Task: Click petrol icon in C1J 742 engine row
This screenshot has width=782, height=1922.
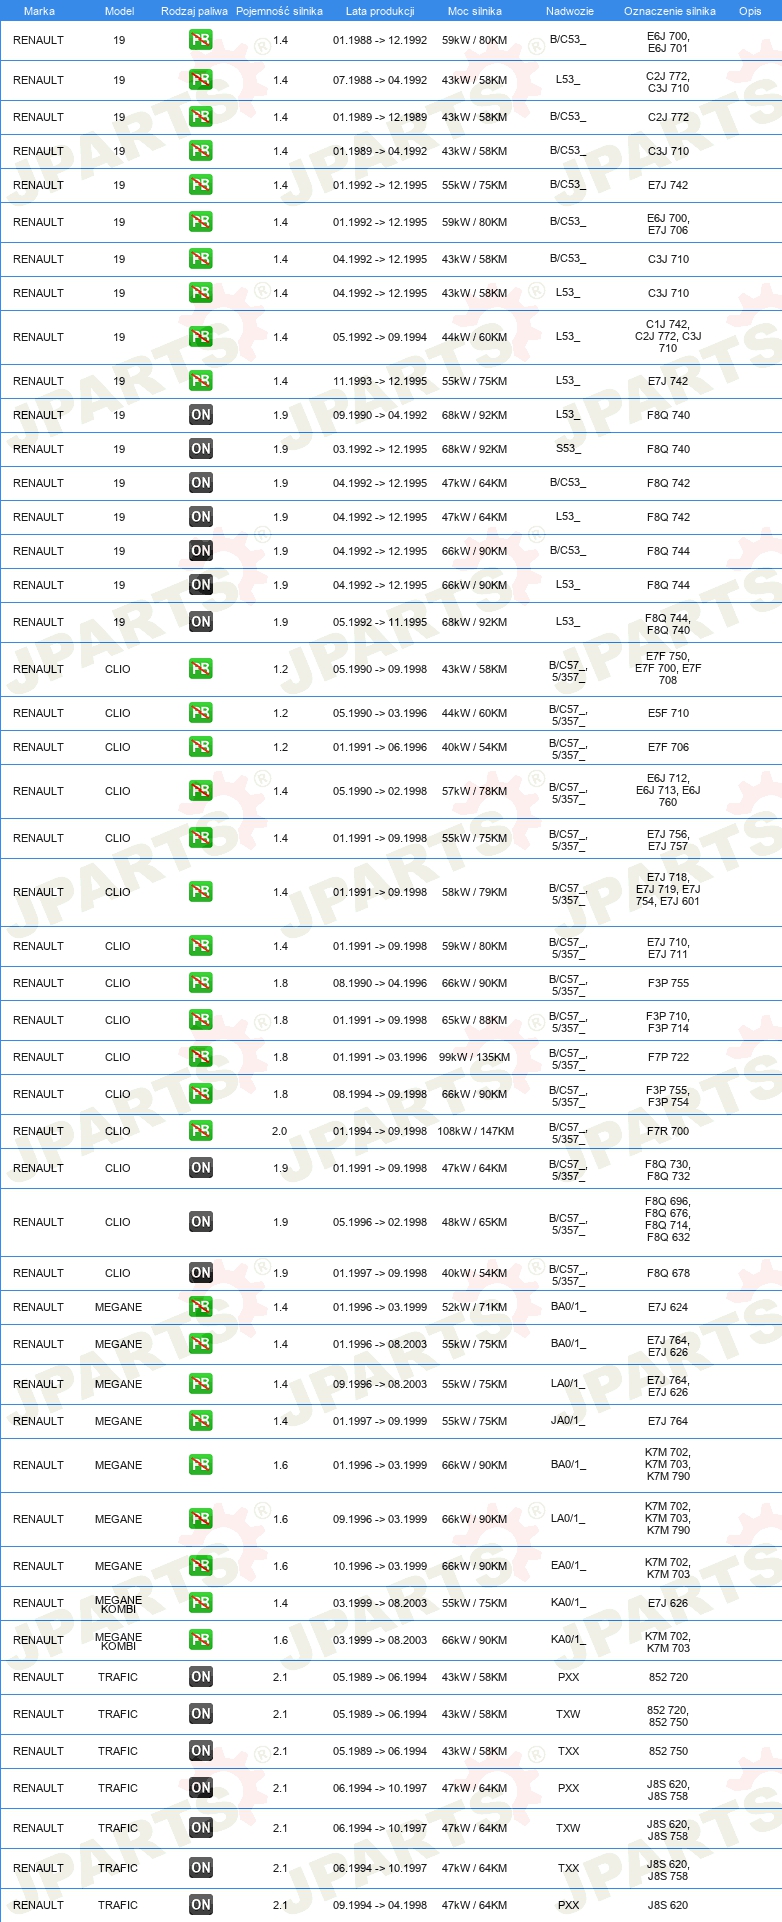Action: pos(201,337)
